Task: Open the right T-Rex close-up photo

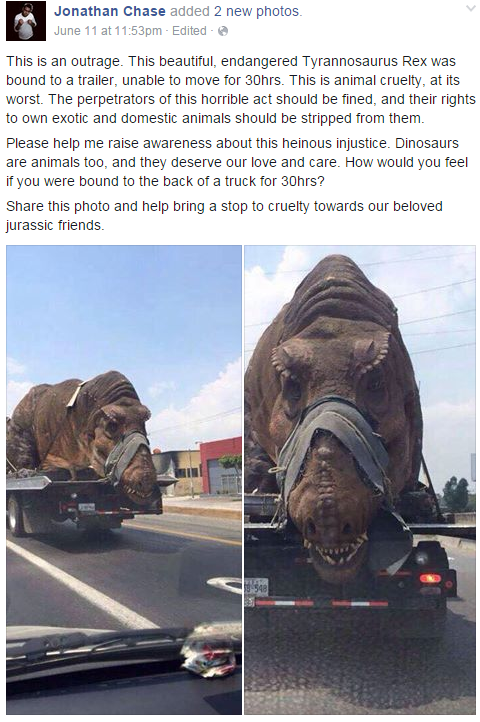Action: (360, 479)
